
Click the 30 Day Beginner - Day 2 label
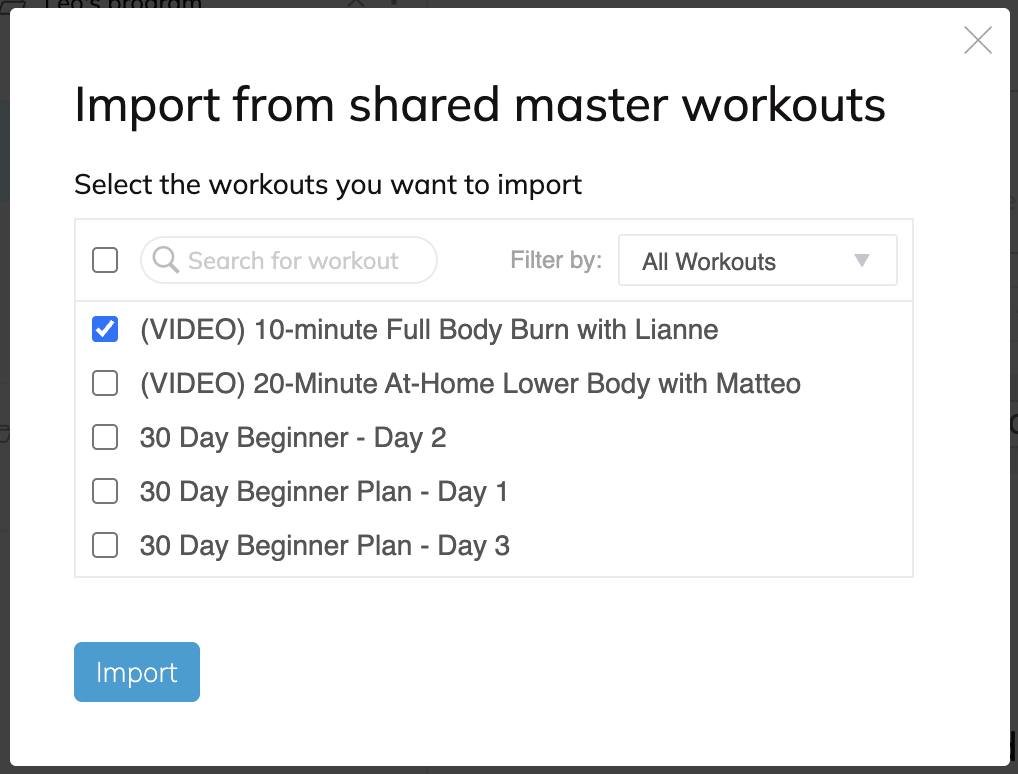coord(293,437)
